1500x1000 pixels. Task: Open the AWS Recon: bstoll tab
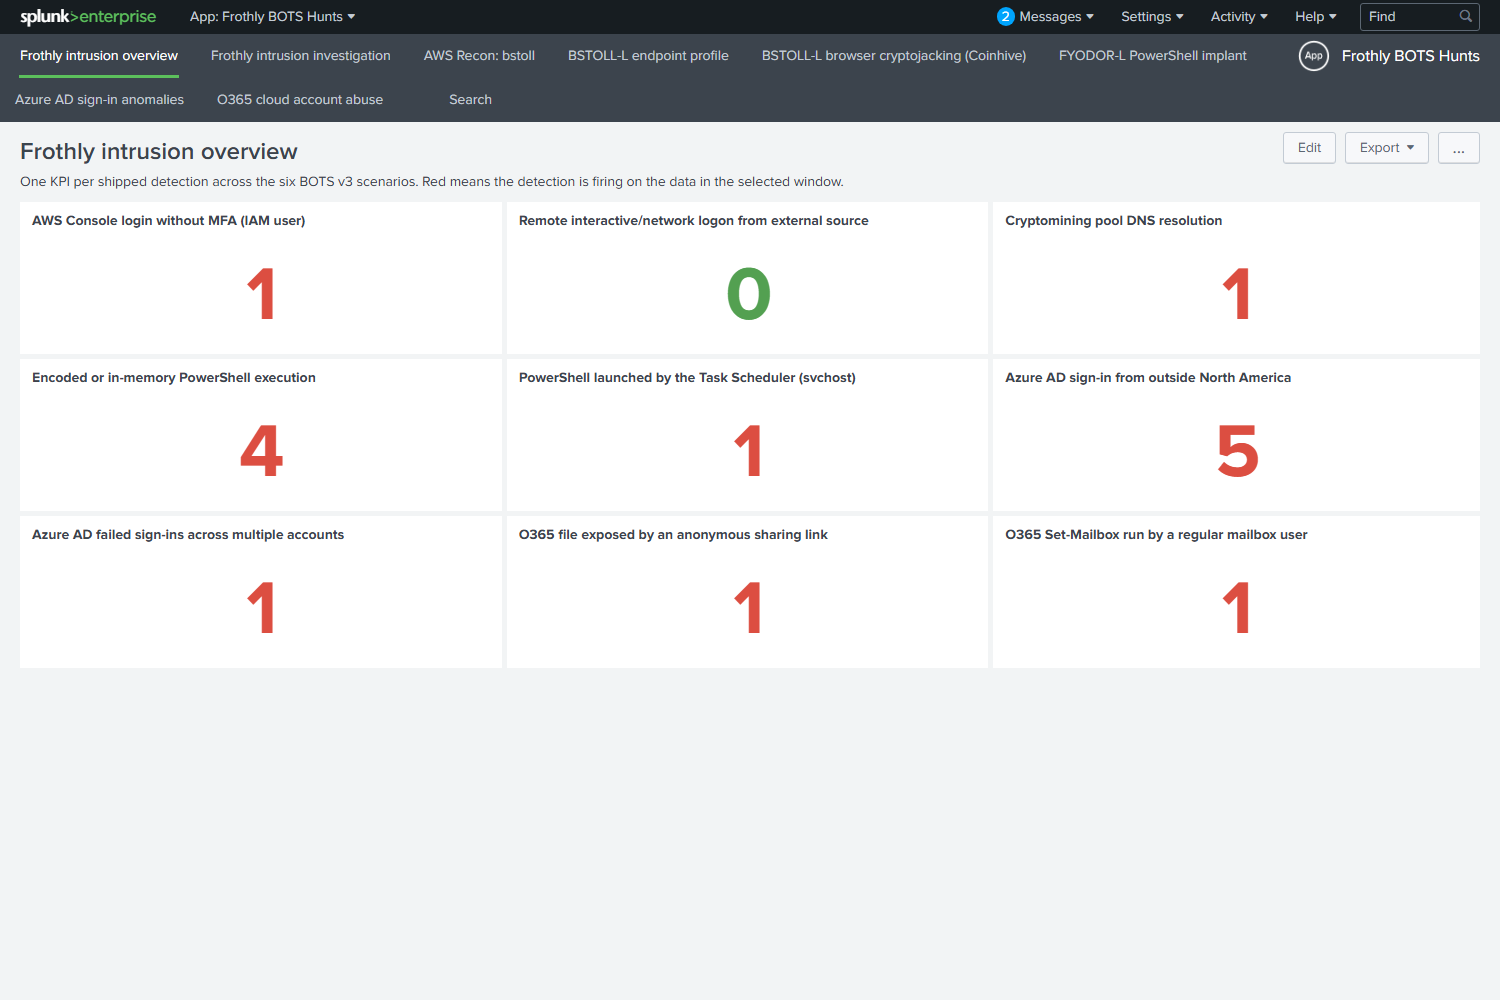pyautogui.click(x=479, y=56)
